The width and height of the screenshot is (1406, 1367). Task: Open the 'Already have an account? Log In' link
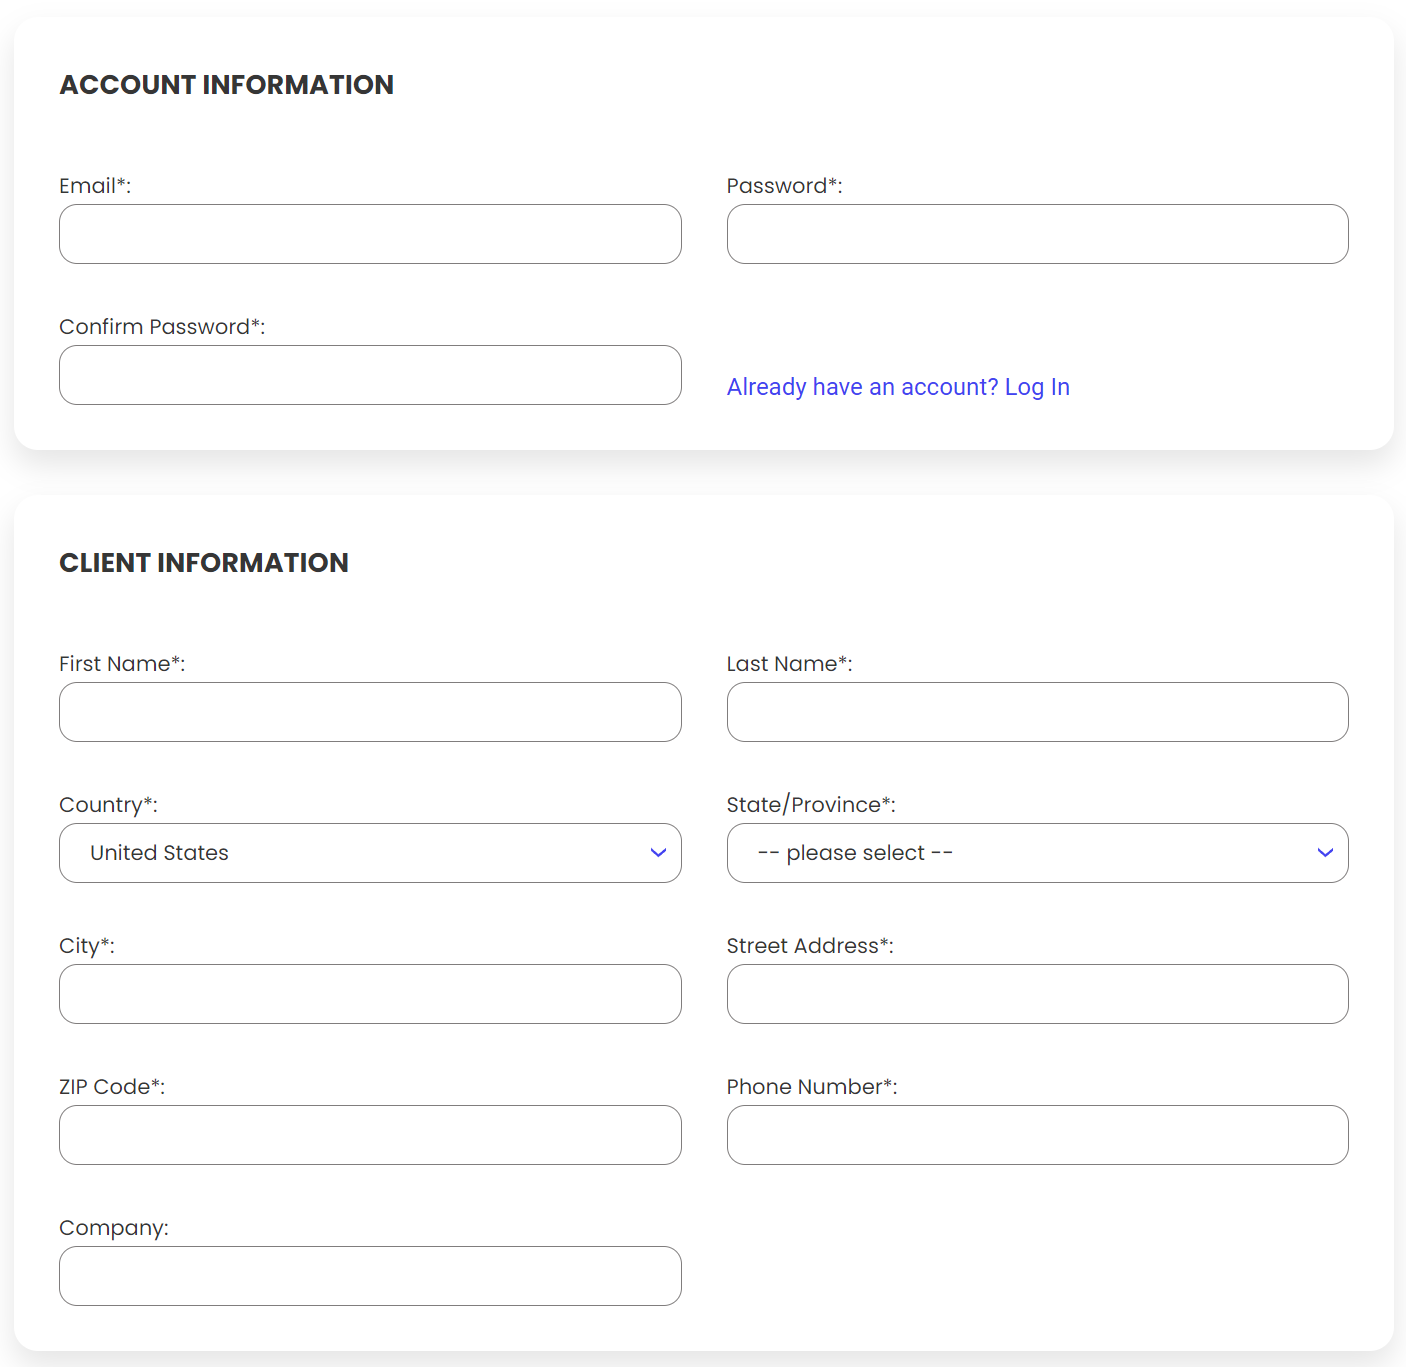tap(898, 387)
